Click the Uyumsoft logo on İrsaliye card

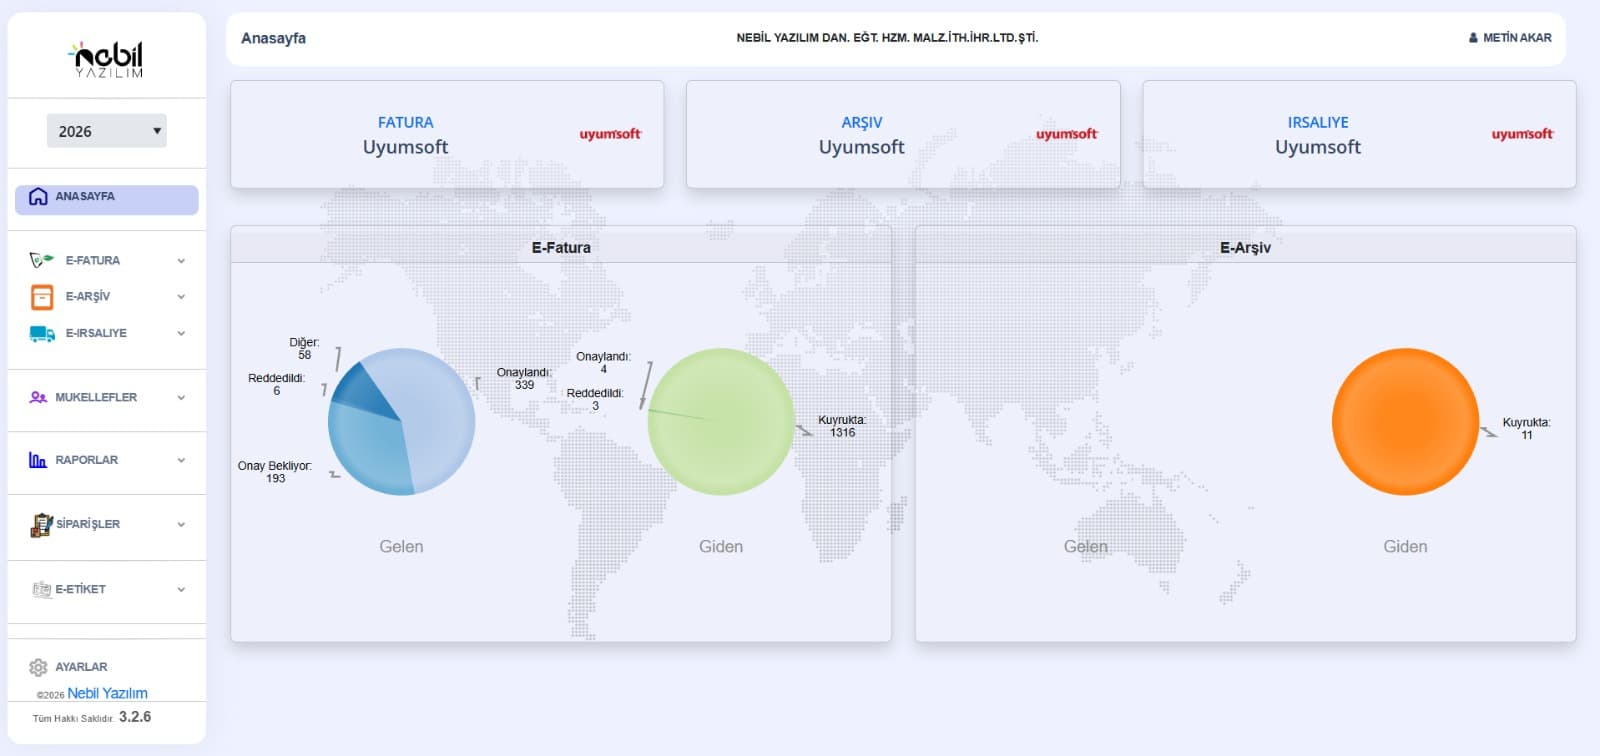point(1522,134)
